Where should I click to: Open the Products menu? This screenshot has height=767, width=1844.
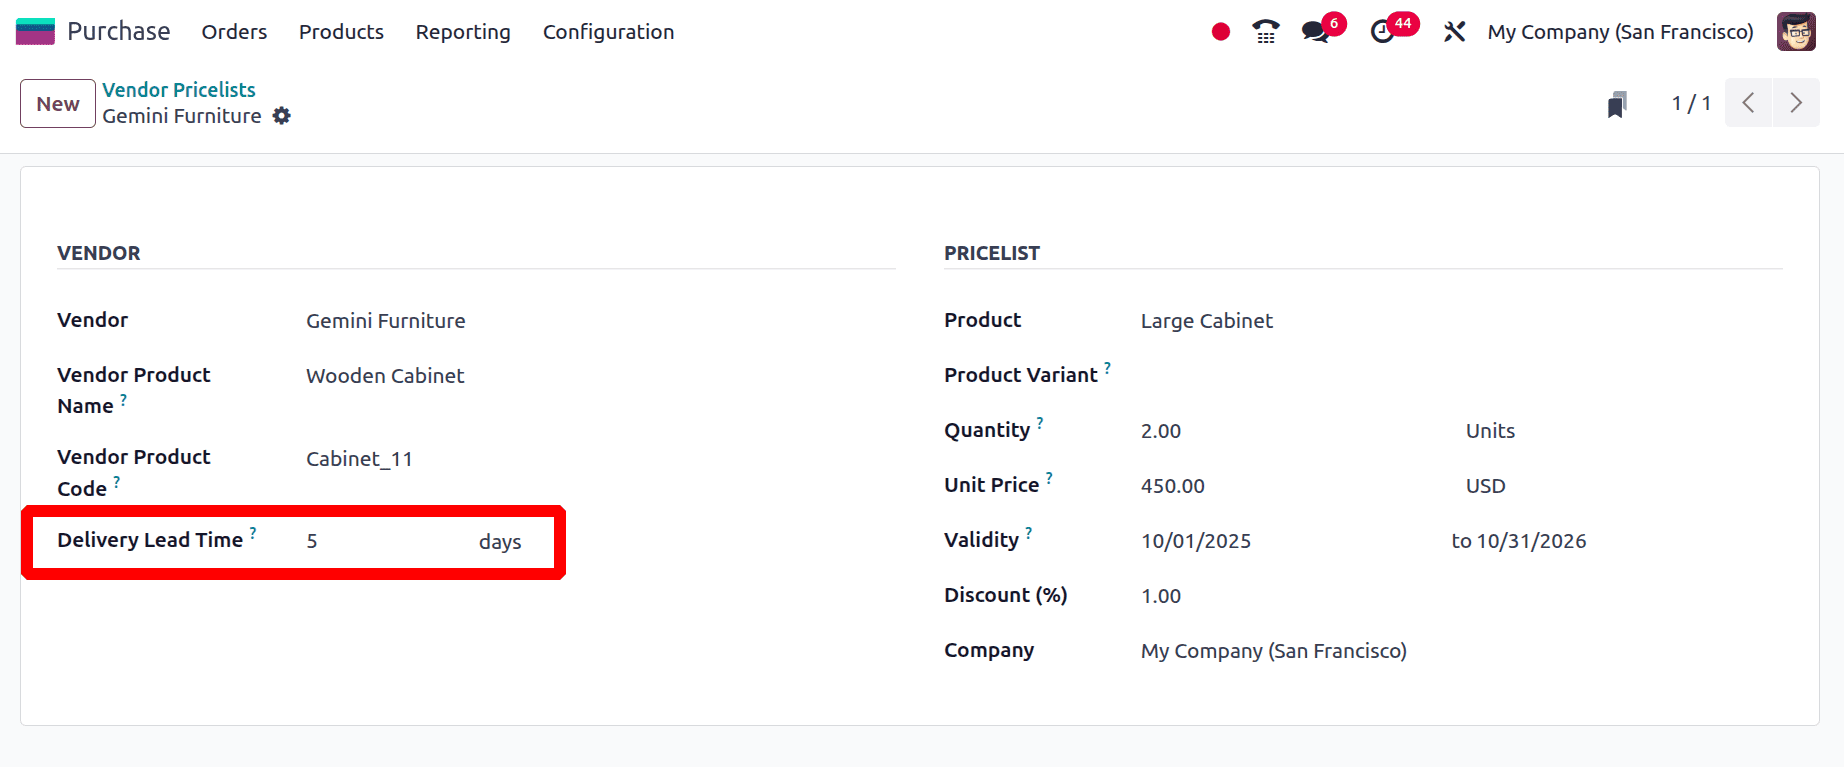(340, 32)
